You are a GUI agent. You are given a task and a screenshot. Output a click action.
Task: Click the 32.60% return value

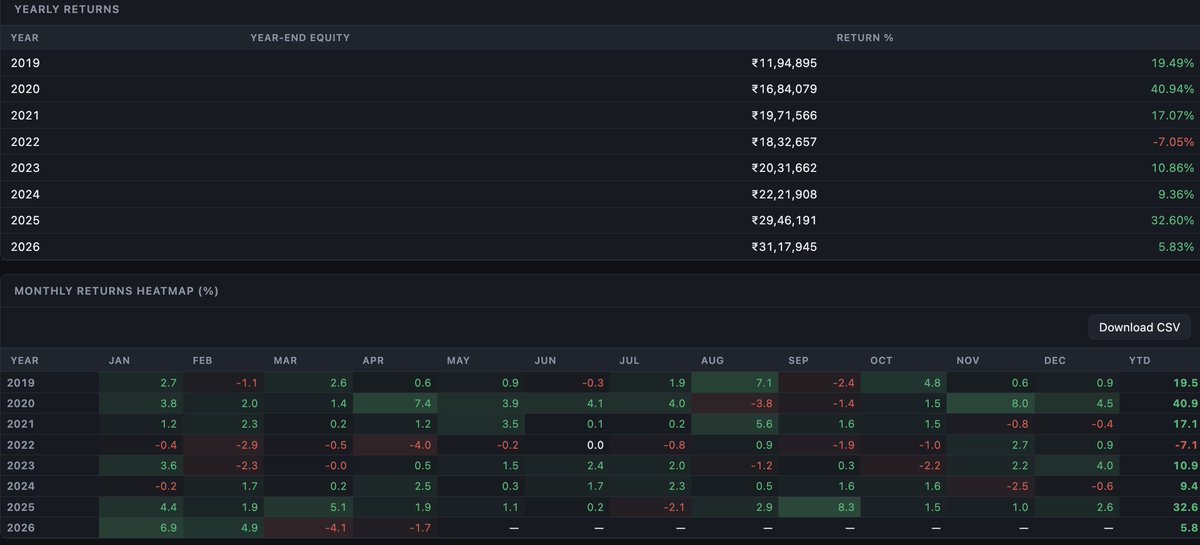click(x=1172, y=220)
